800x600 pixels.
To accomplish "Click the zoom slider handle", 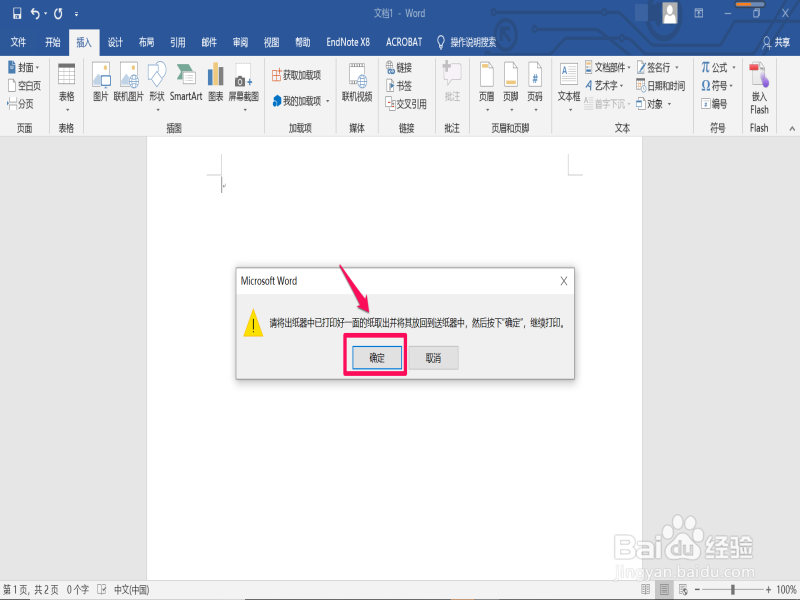I will tap(733, 590).
